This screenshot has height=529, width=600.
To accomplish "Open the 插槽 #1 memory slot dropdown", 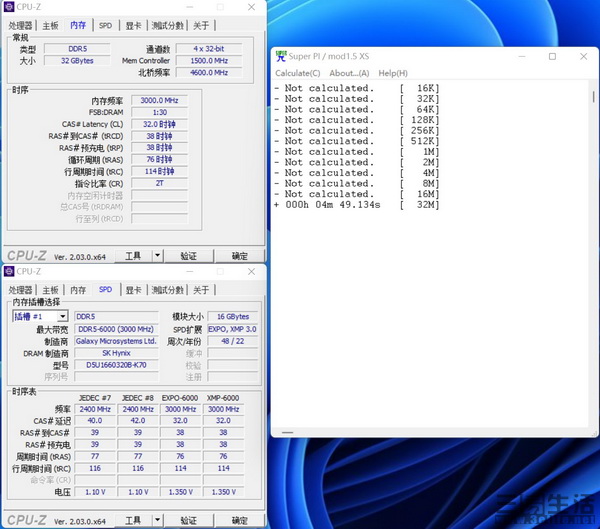I will click(40, 317).
